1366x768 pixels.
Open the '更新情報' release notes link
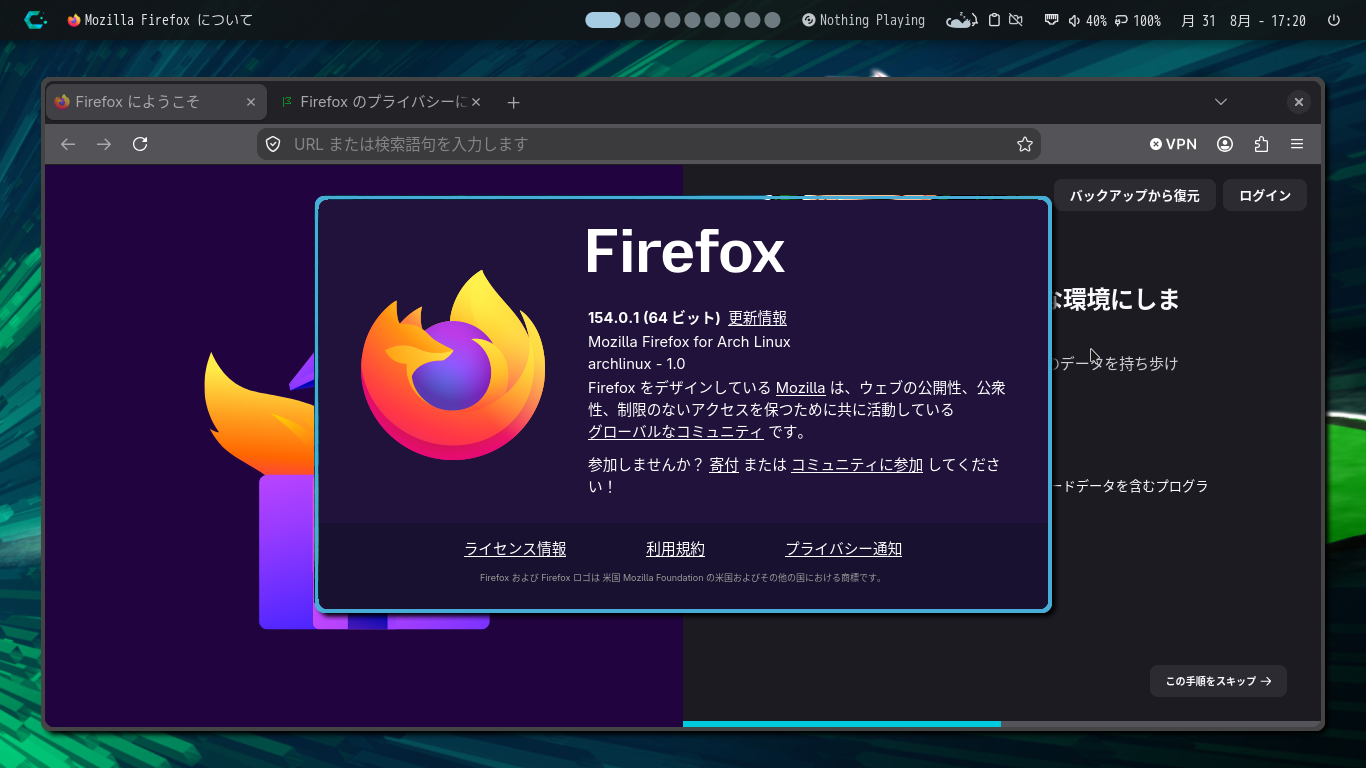click(757, 318)
